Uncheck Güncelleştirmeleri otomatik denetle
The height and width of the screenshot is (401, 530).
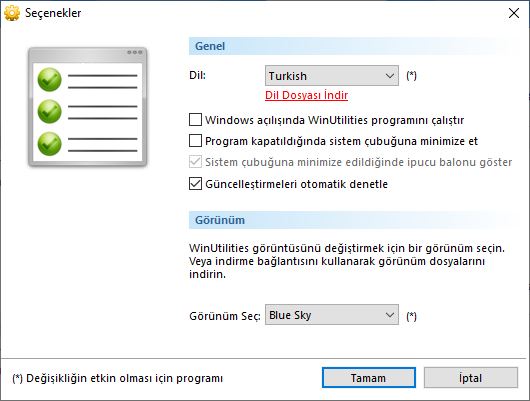195,184
